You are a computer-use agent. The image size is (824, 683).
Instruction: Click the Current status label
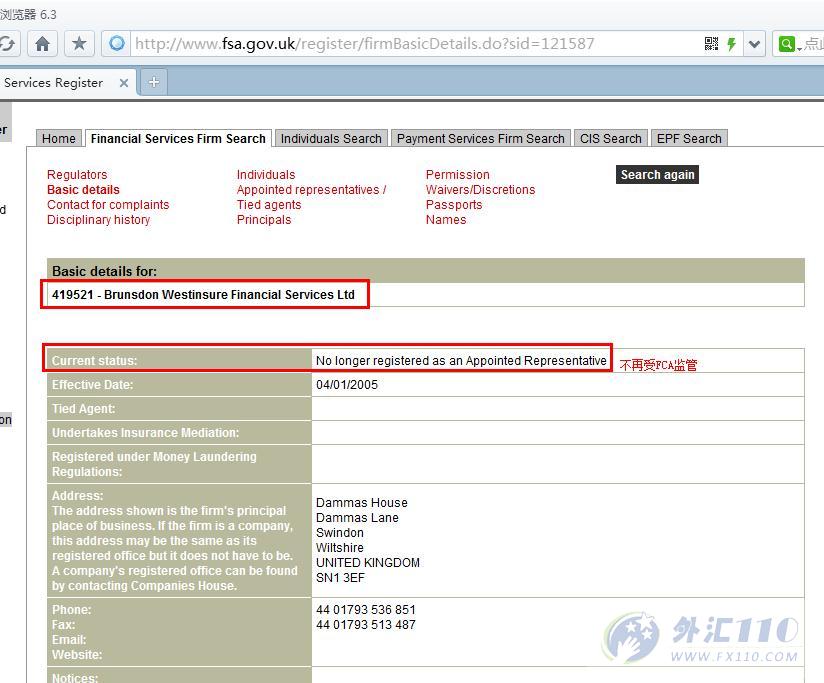94,360
